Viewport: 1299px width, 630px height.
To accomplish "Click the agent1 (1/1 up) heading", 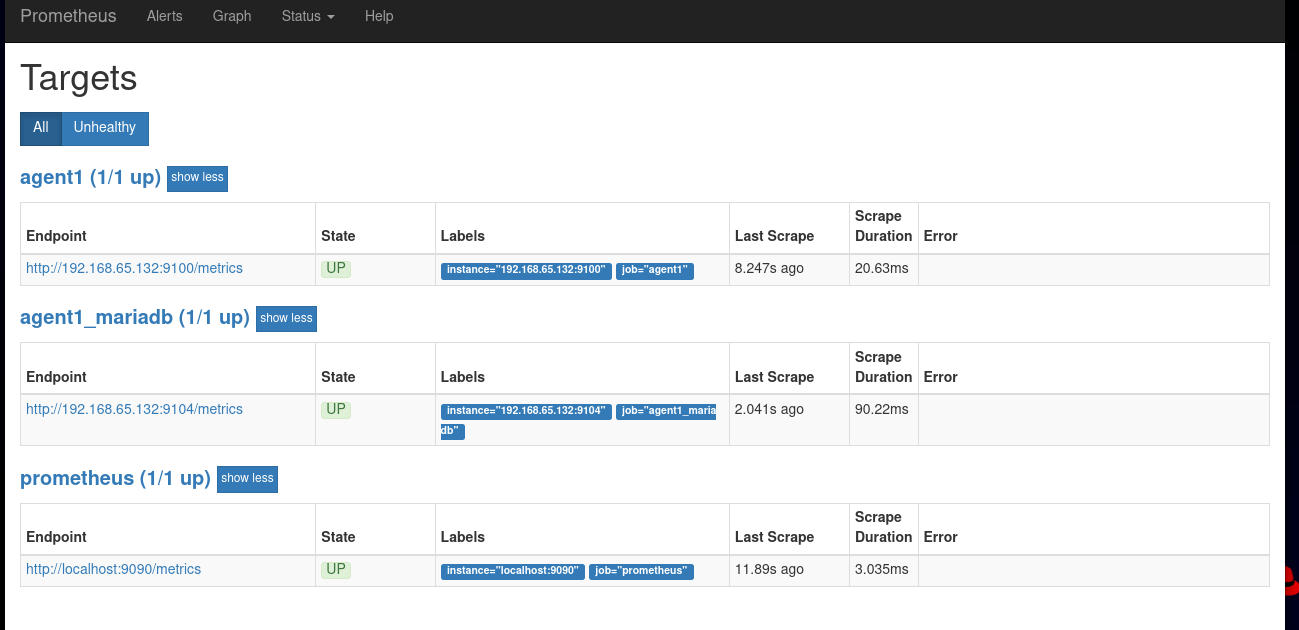I will pos(90,177).
